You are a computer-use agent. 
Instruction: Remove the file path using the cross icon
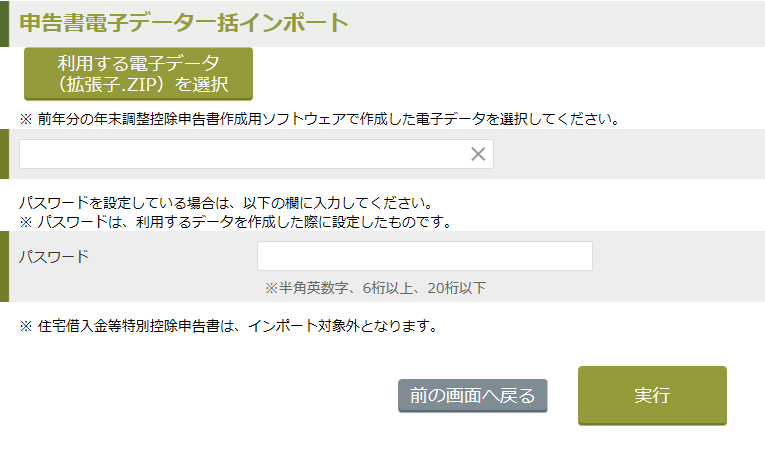coord(478,154)
